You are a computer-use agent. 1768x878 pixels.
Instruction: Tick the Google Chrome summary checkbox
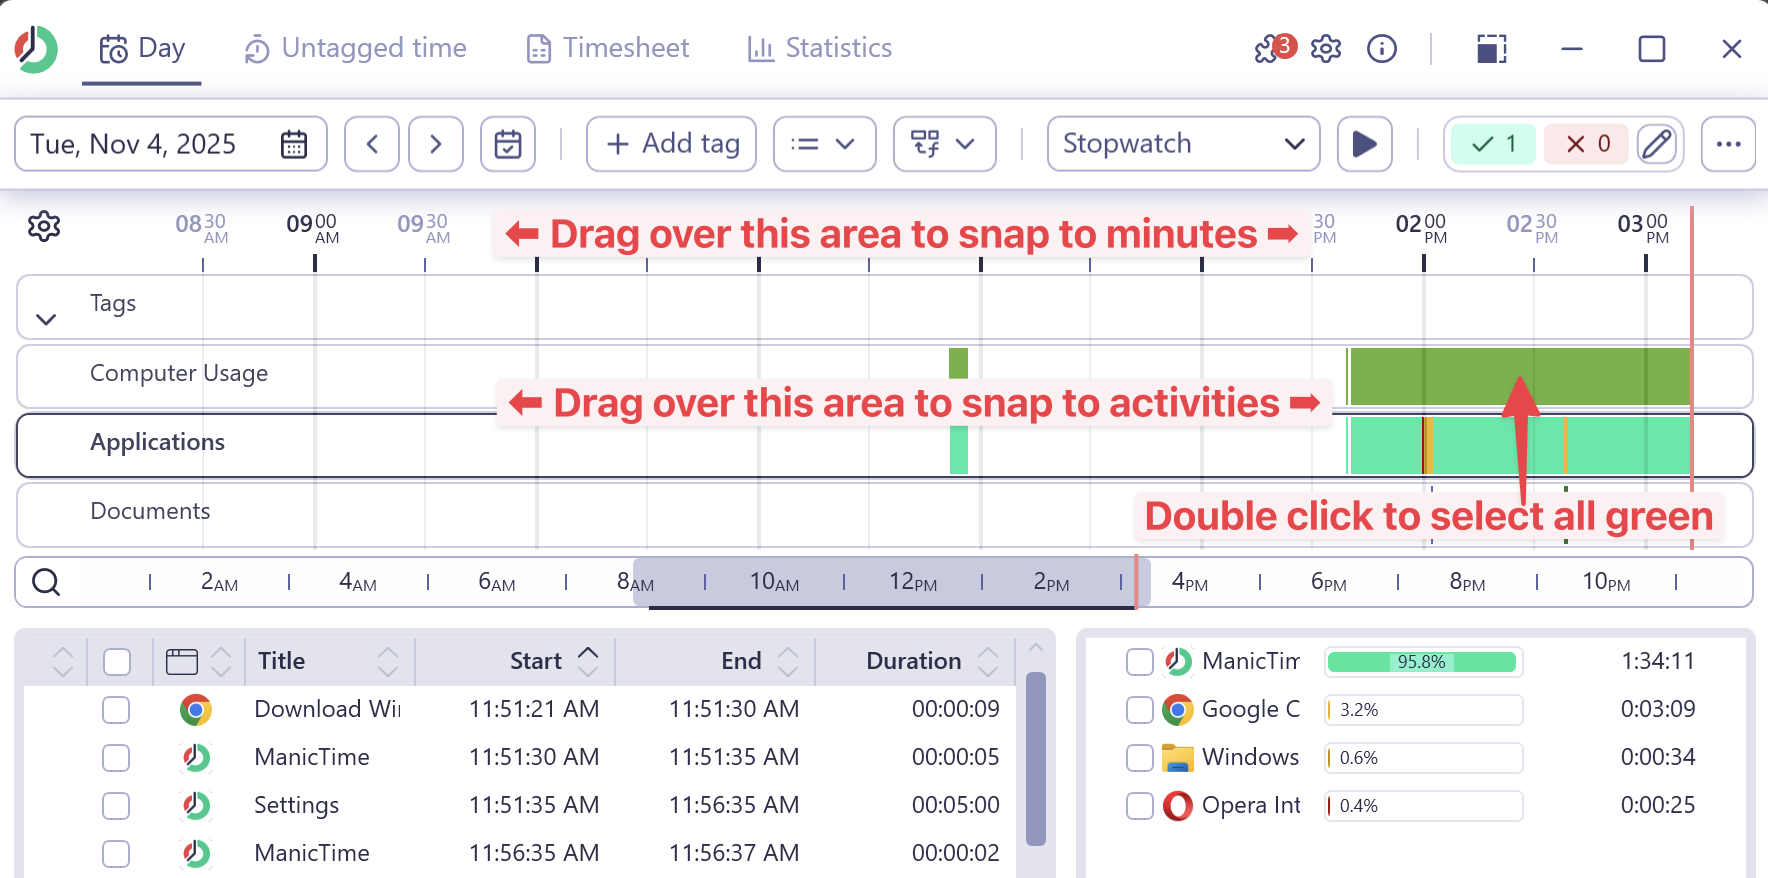[x=1139, y=709]
